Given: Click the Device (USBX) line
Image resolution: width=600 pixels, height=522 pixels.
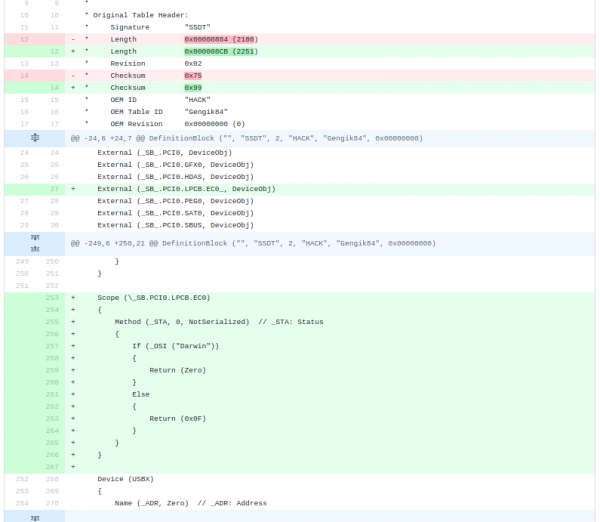Looking at the screenshot, I should click(125, 479).
